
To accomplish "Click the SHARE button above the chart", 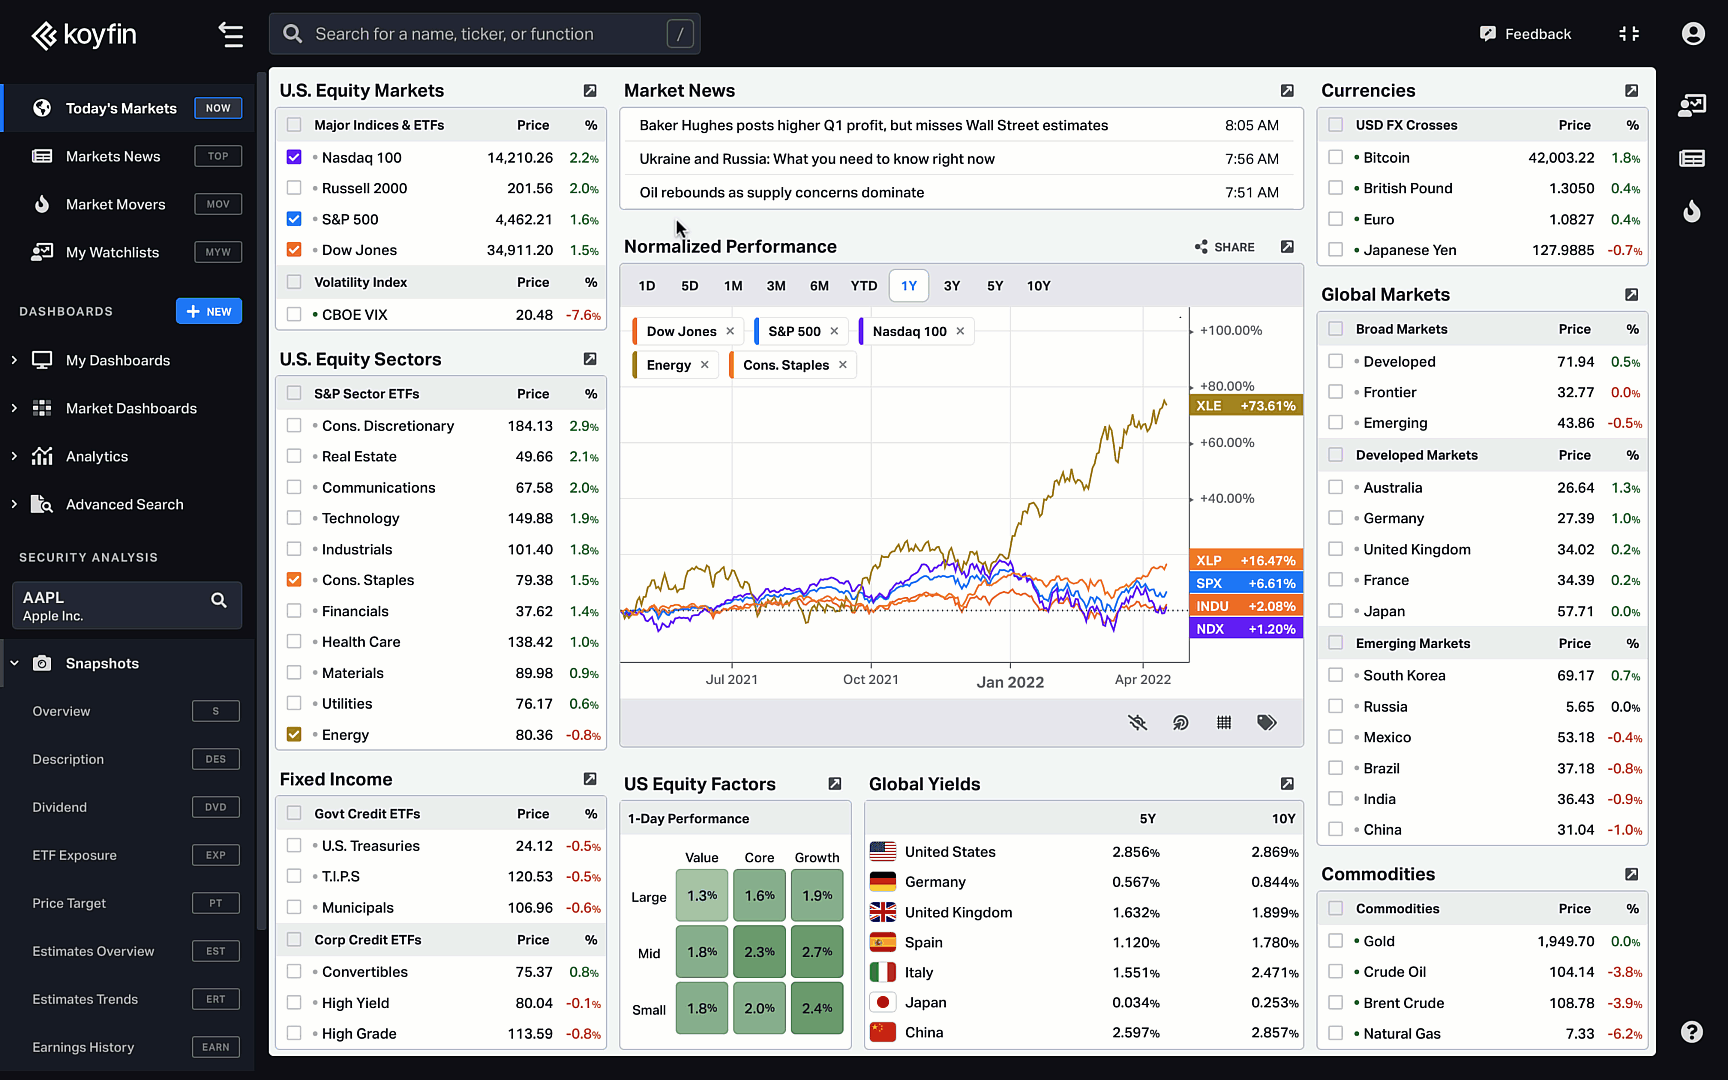I will [x=1224, y=246].
